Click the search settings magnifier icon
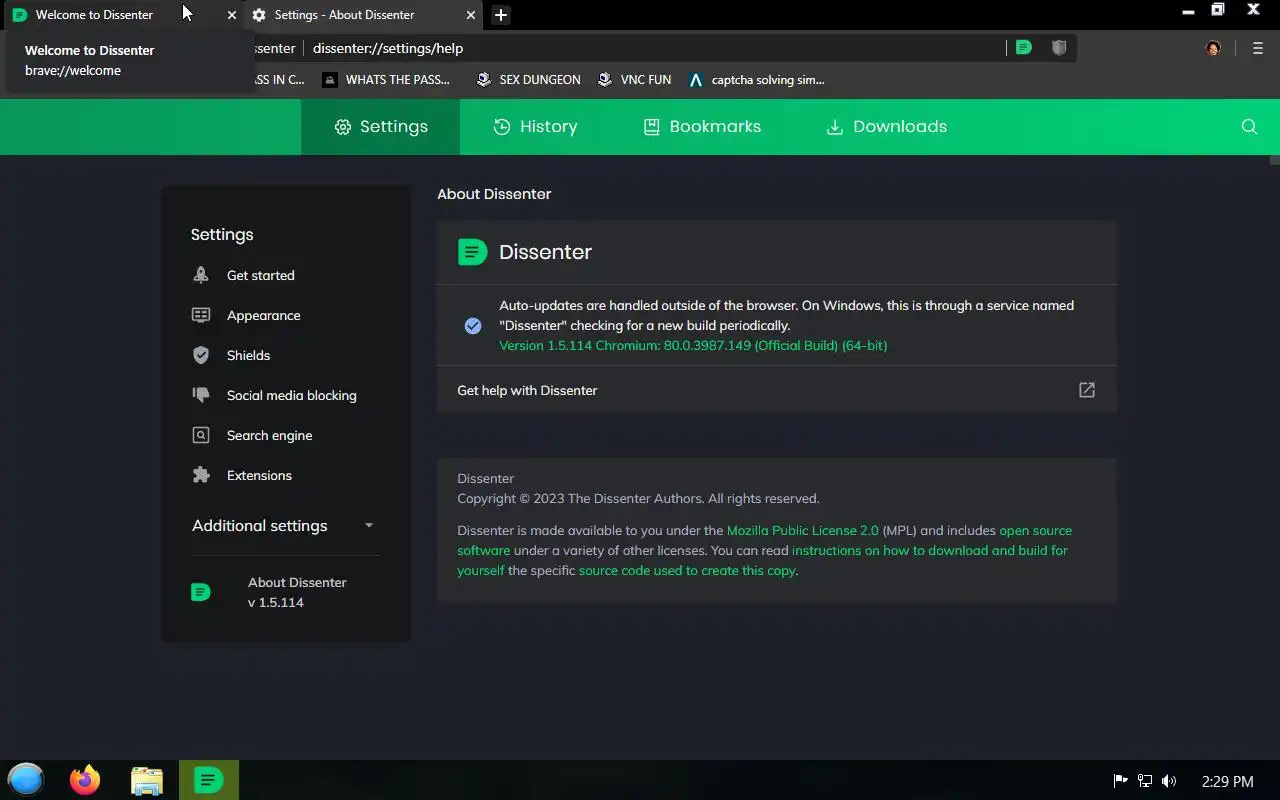The height and width of the screenshot is (800, 1280). (x=1249, y=127)
